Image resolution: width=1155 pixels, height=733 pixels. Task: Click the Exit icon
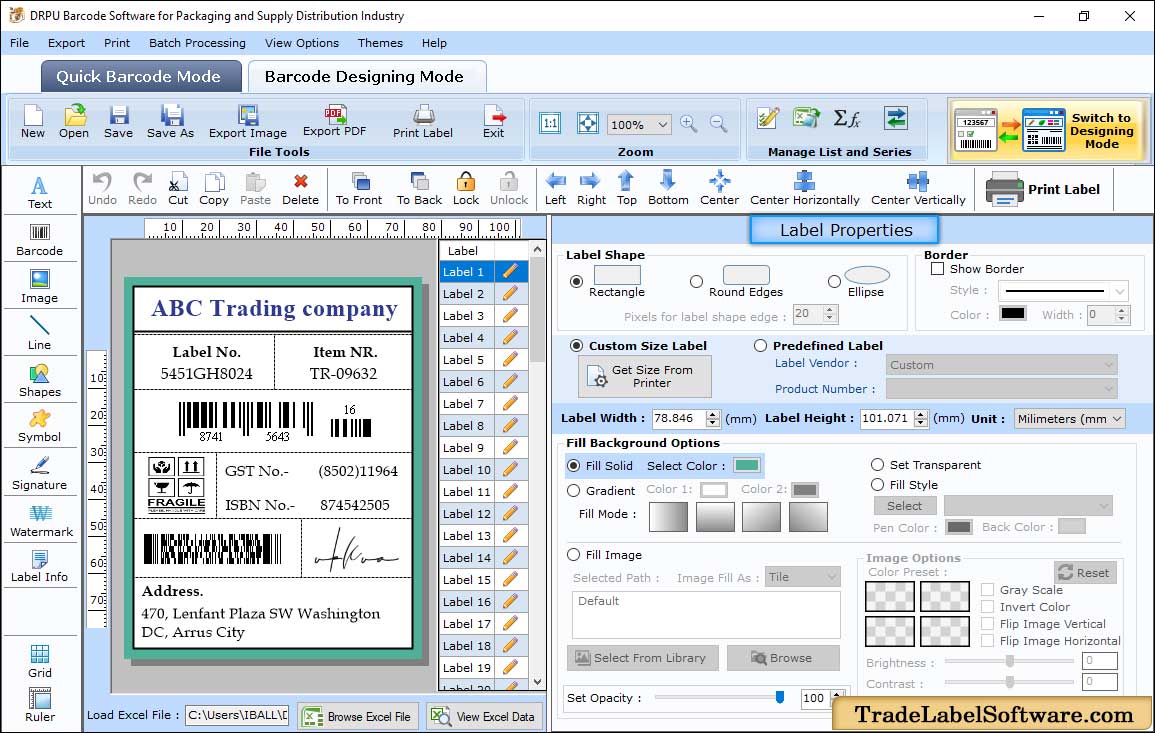pos(494,122)
